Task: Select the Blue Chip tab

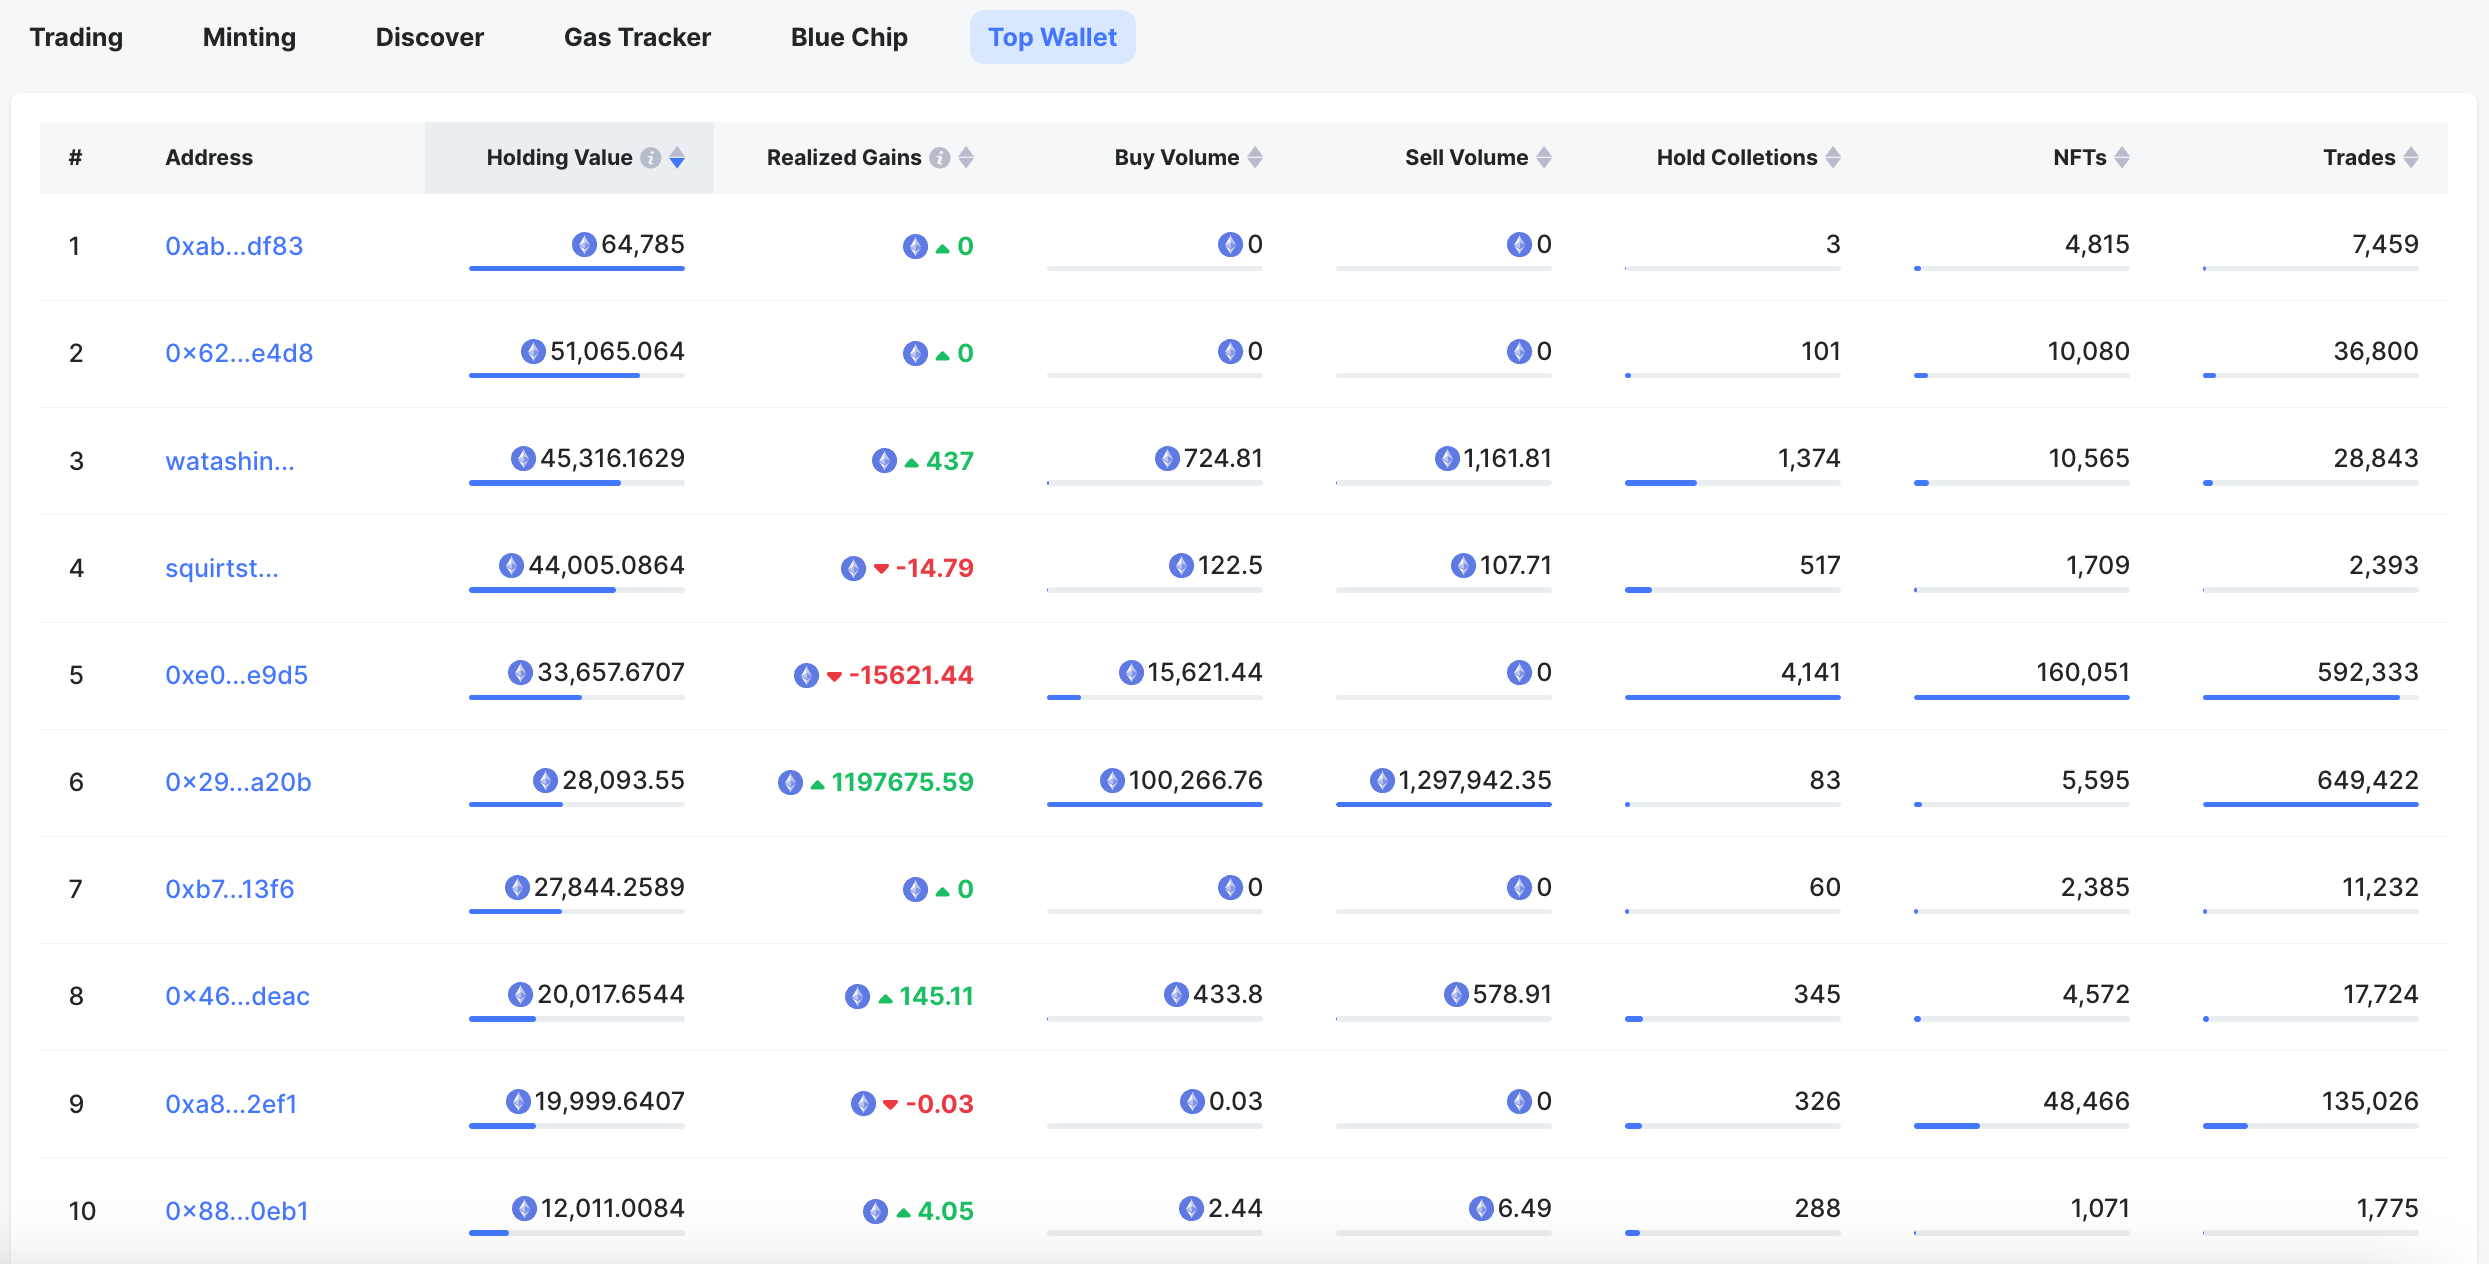Action: 849,37
